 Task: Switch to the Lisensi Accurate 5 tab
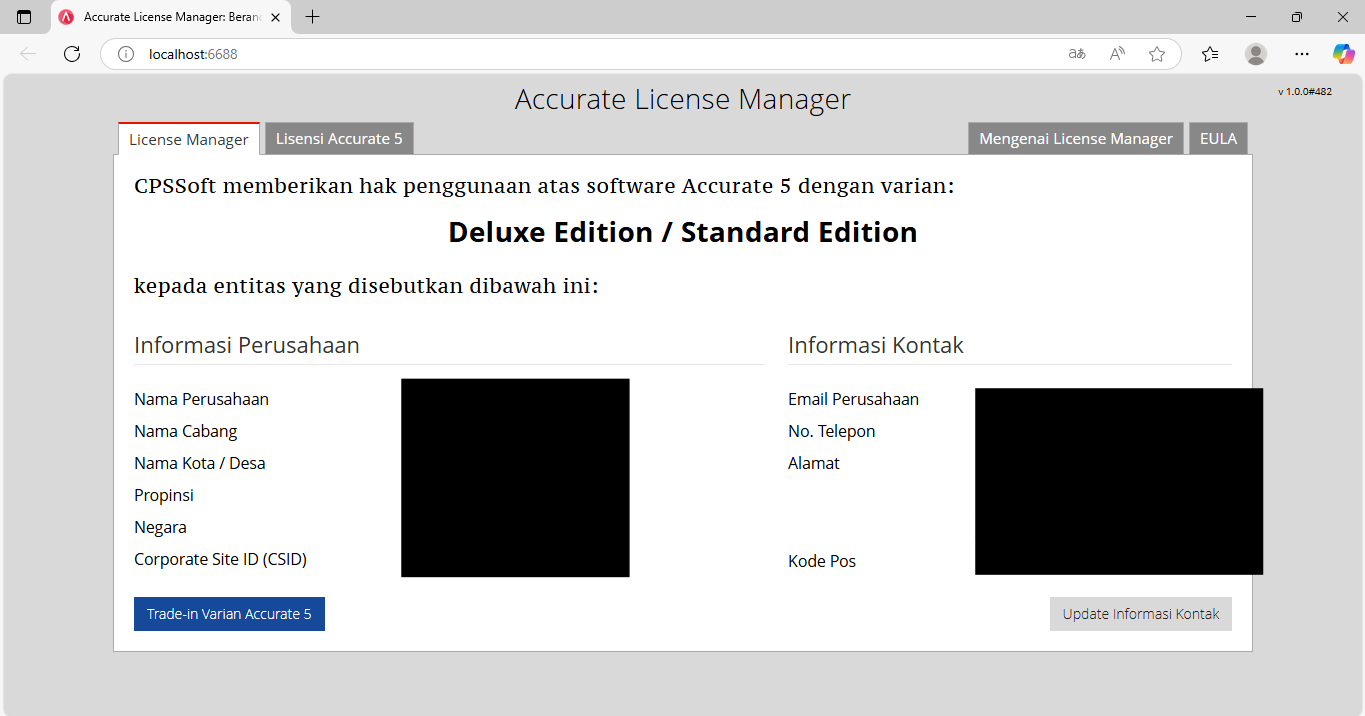[339, 139]
